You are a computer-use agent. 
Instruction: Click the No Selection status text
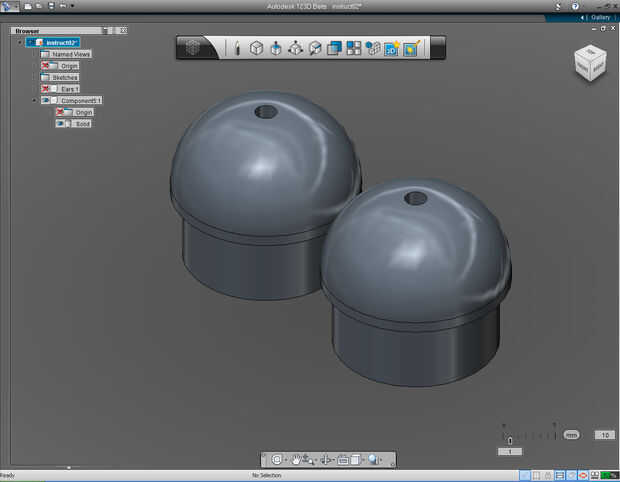point(267,475)
